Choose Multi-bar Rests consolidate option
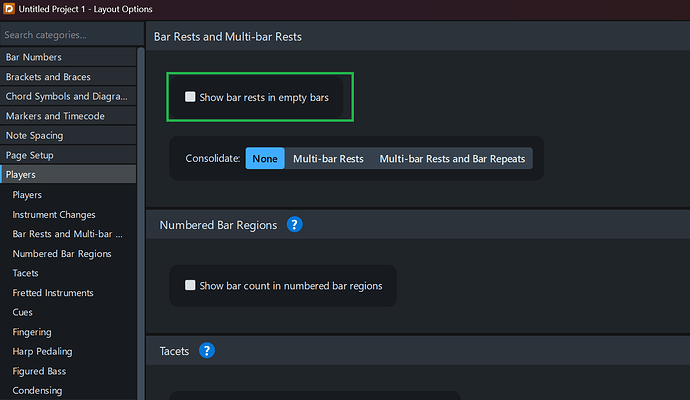The image size is (690, 400). 328,158
